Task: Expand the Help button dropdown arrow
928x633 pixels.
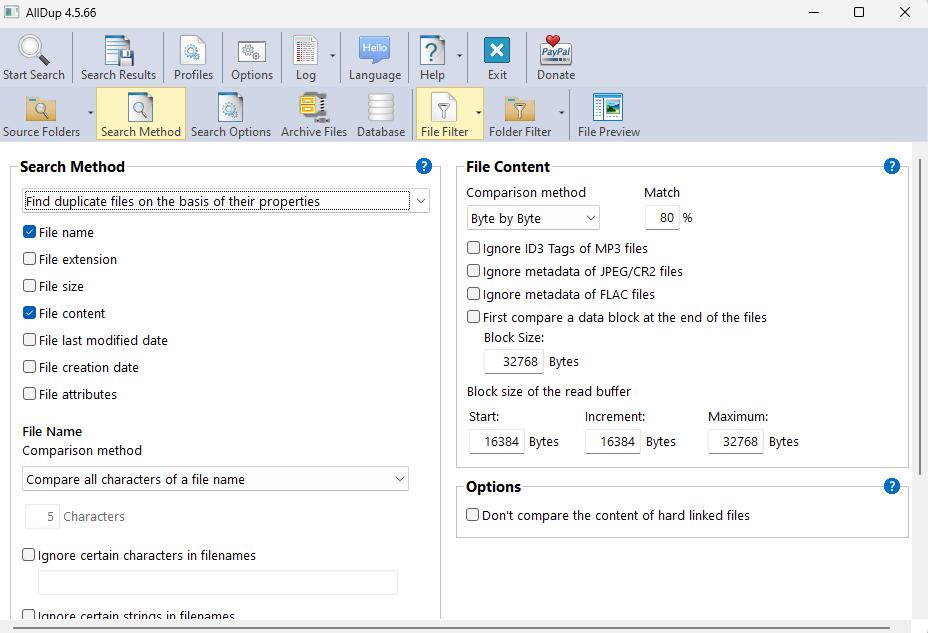Action: pos(459,56)
